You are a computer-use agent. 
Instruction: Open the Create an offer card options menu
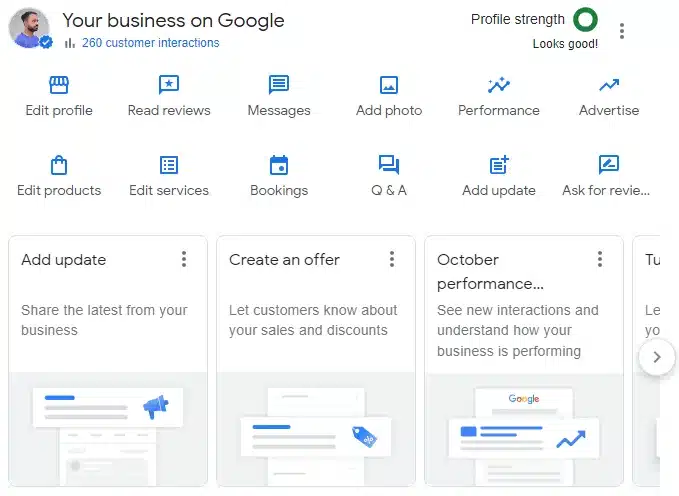point(392,259)
